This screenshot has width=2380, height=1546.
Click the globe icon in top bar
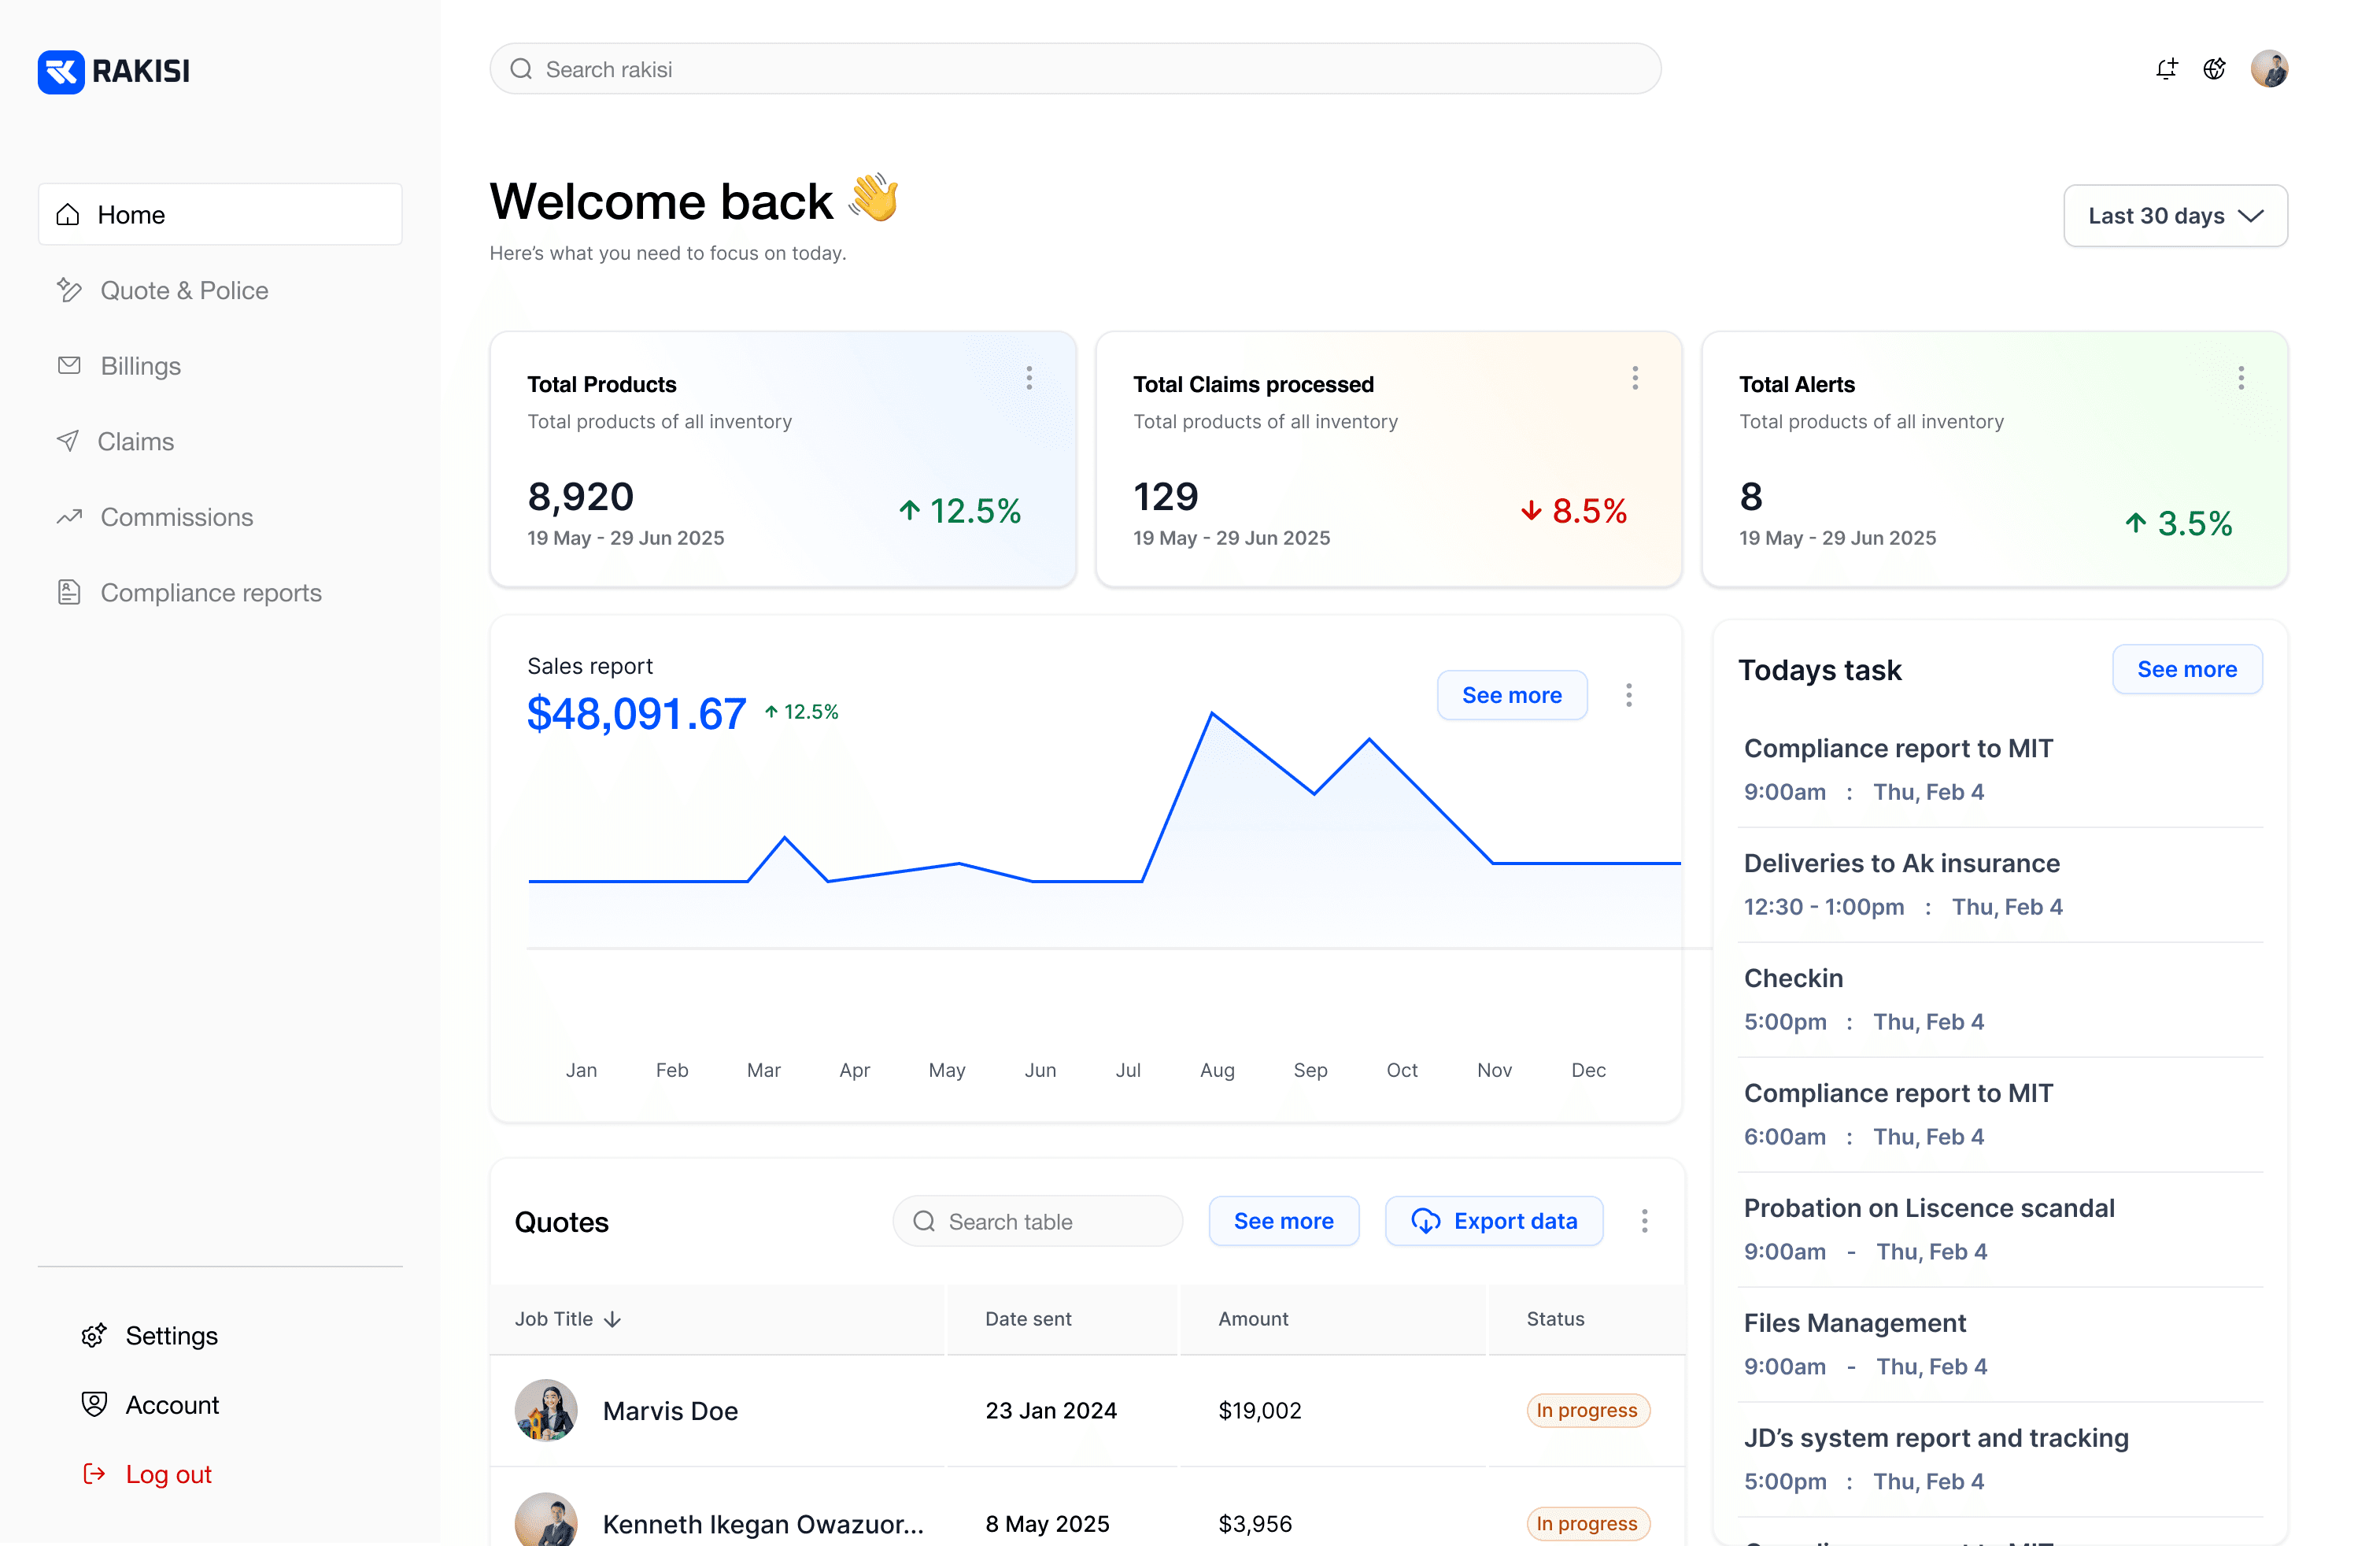(2214, 69)
